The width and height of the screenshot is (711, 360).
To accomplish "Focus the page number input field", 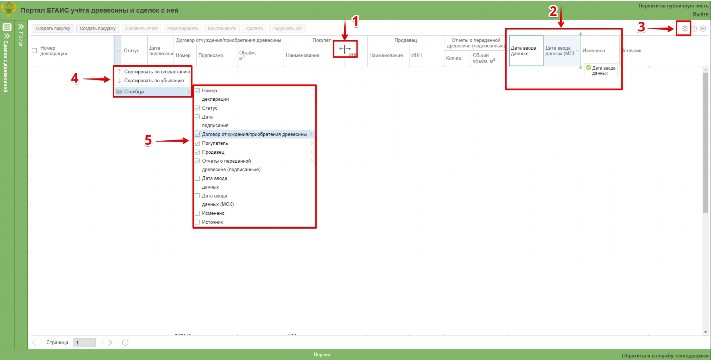I will (x=84, y=343).
